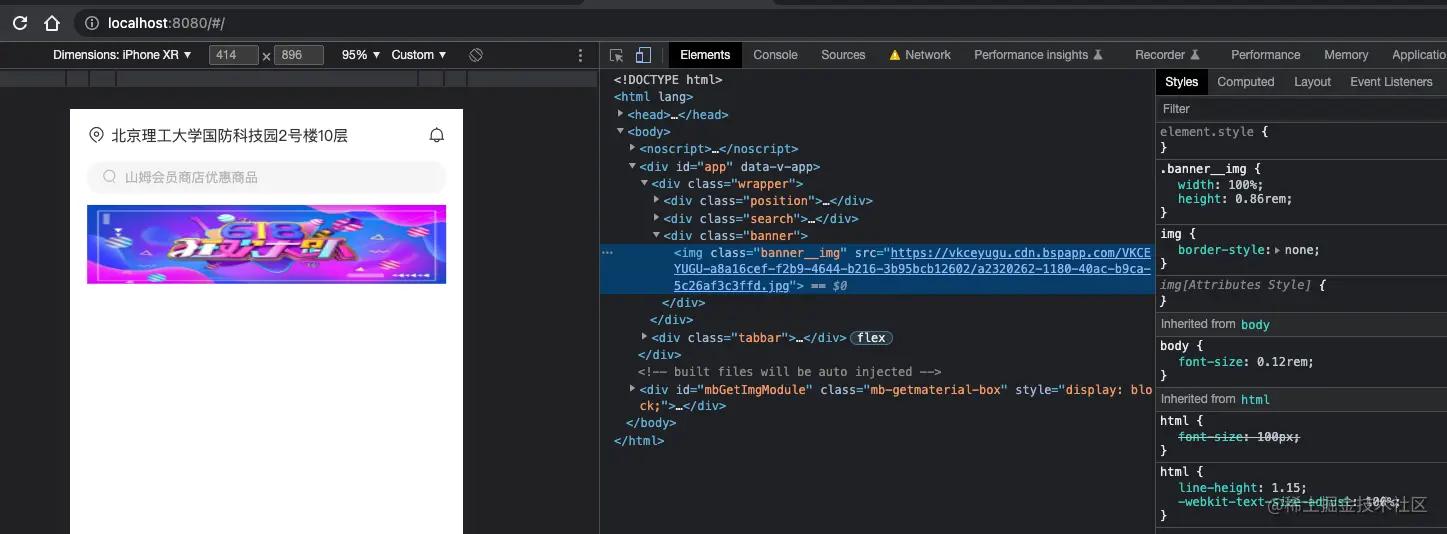Open the Performance insights tab
Screen dimensions: 1447x534
click(1038, 55)
